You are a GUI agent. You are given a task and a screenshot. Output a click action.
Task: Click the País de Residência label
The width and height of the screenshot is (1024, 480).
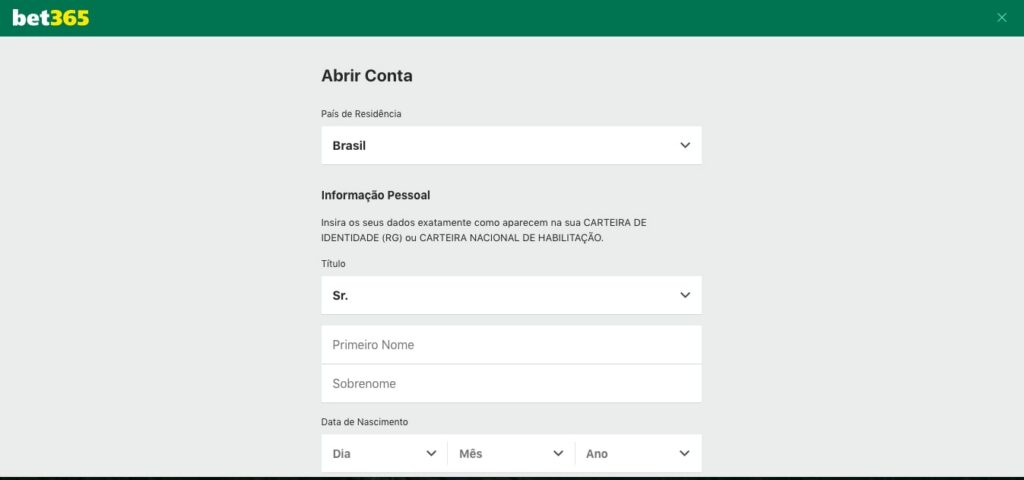pos(361,114)
